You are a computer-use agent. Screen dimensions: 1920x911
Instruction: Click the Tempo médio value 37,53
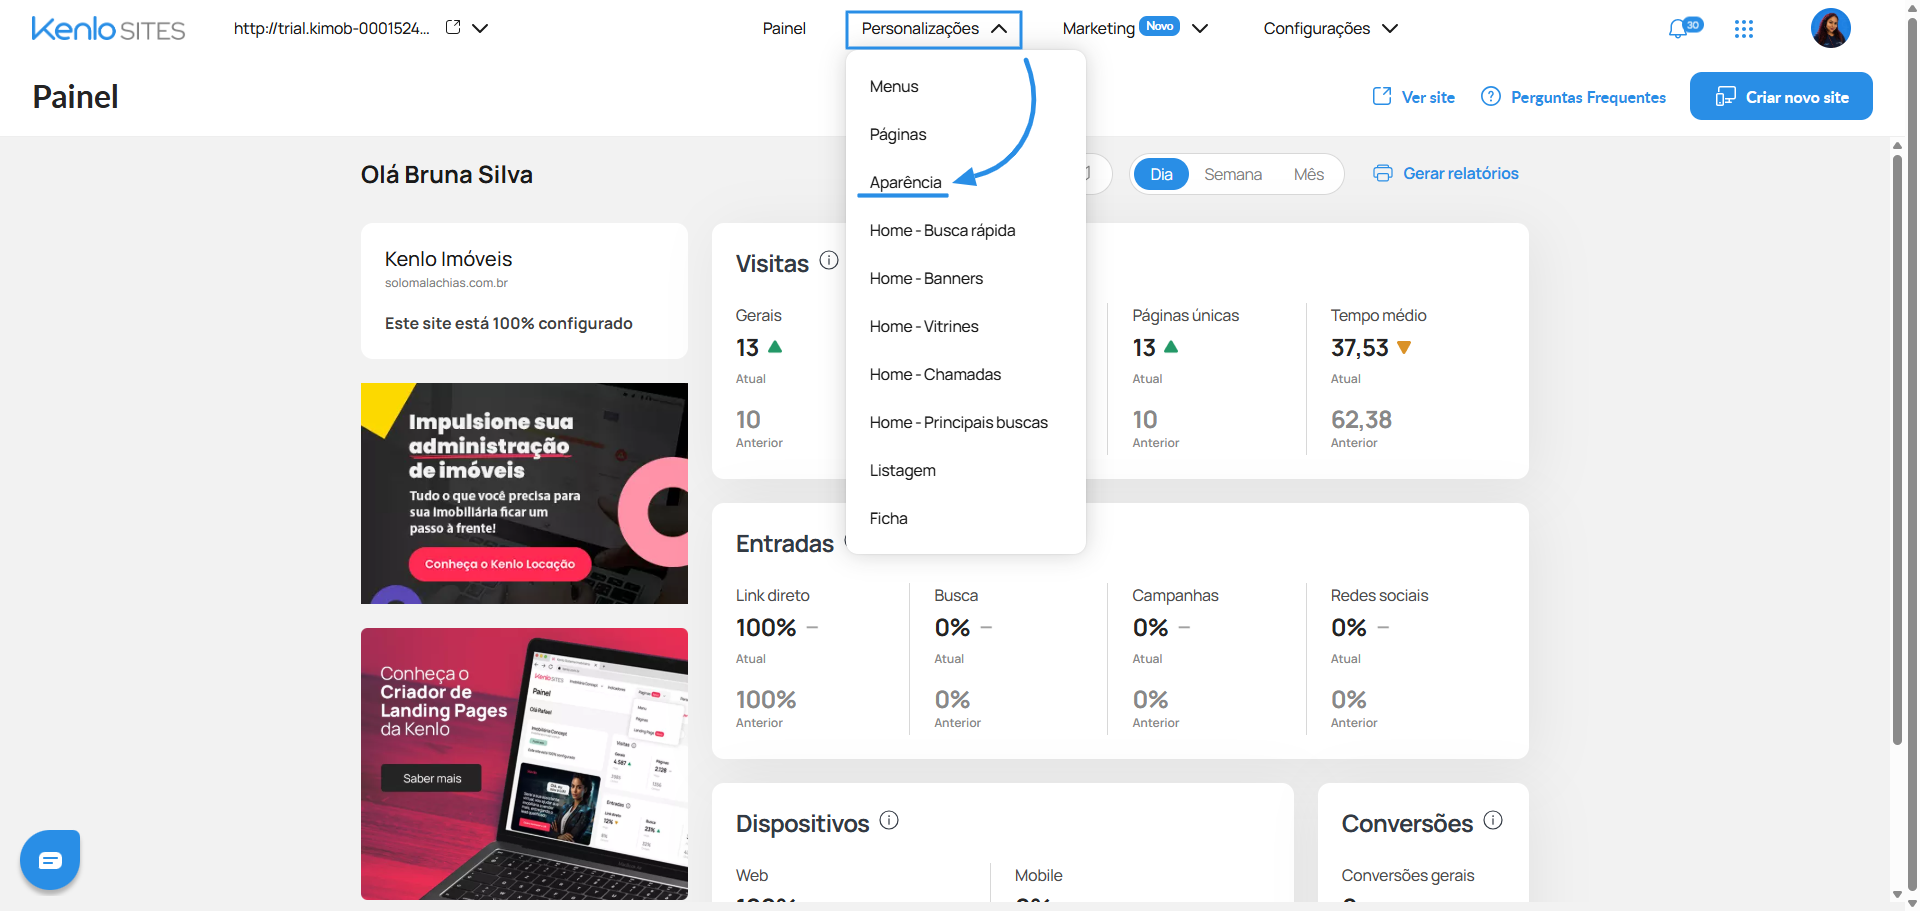[1359, 347]
